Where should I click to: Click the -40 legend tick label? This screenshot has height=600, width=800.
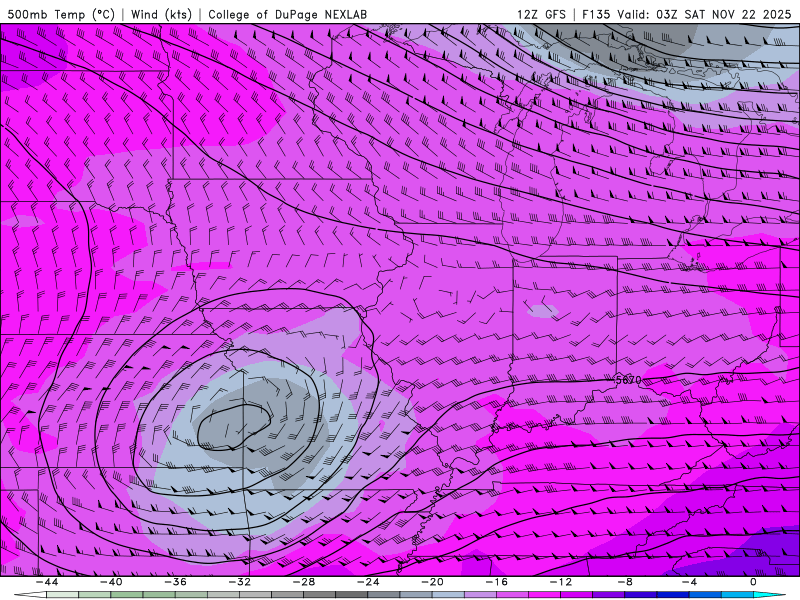(111, 582)
